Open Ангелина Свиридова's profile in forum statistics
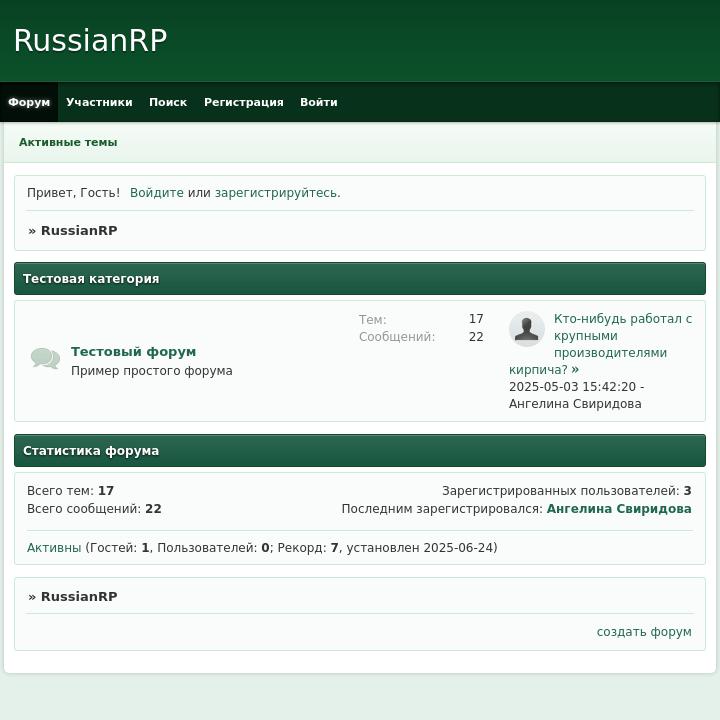The height and width of the screenshot is (720, 720). [x=618, y=509]
